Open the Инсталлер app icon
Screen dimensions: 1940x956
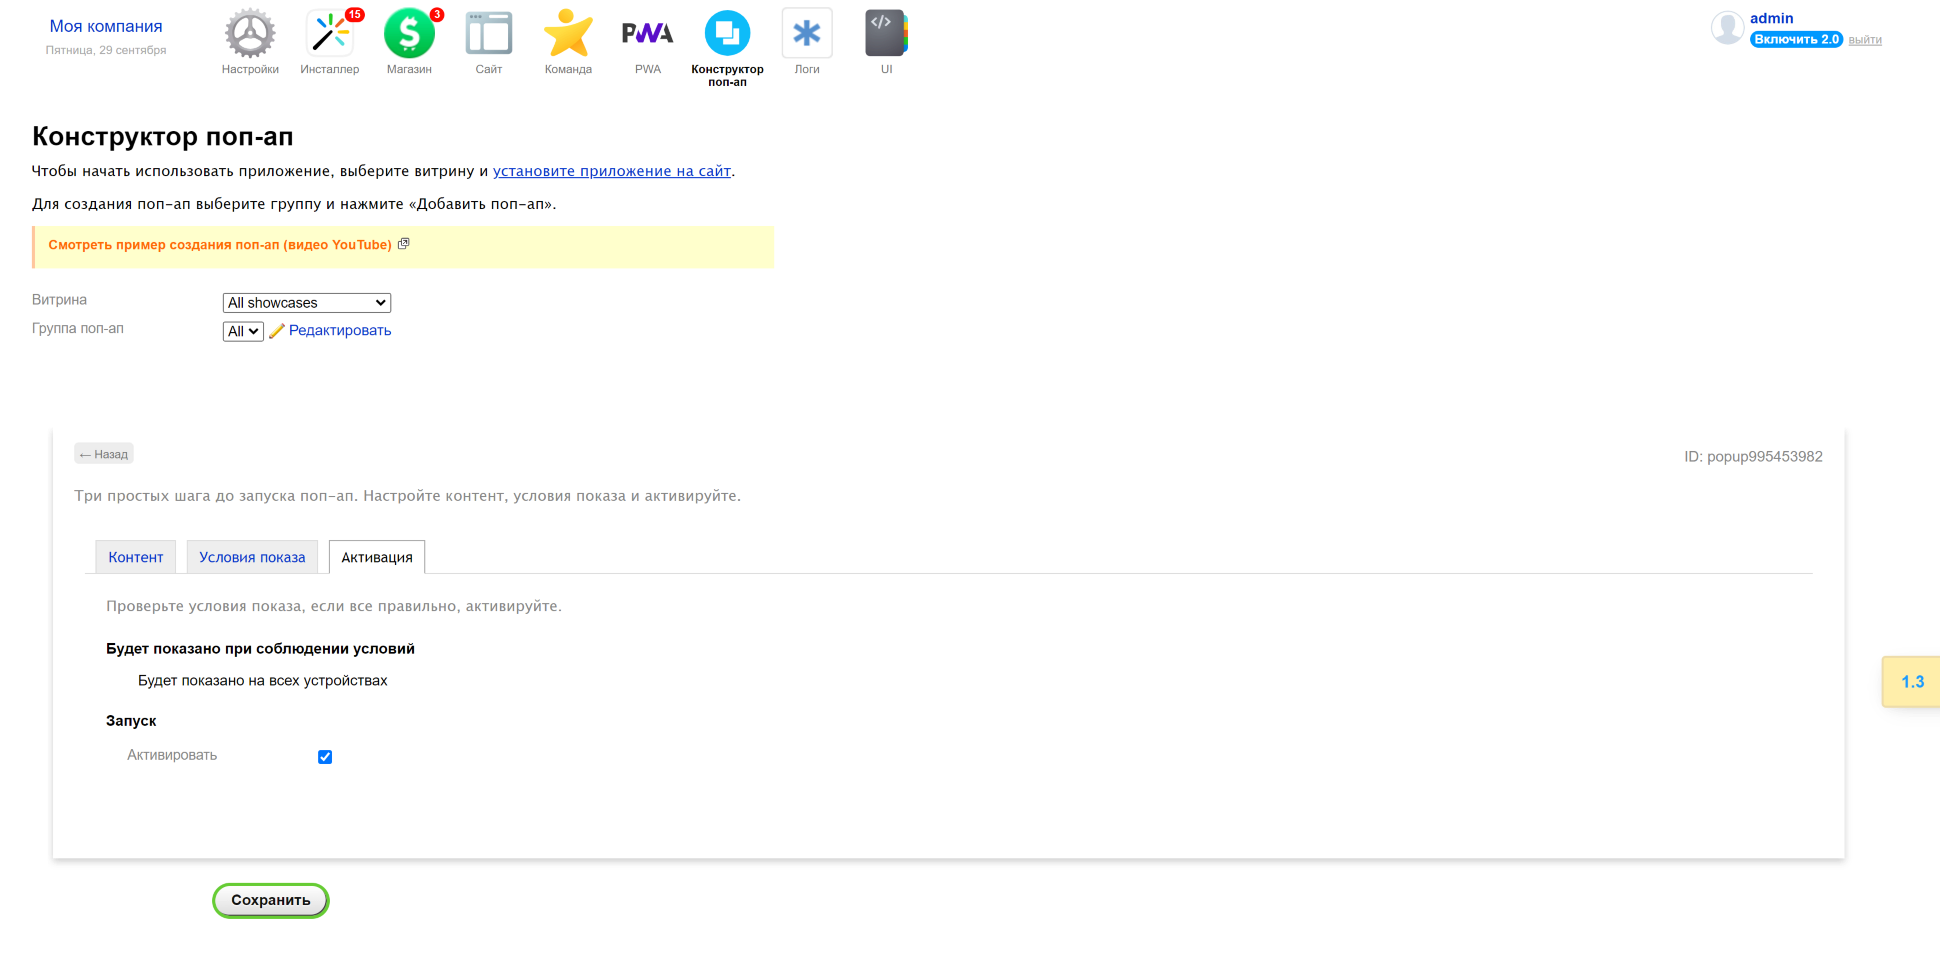329,34
